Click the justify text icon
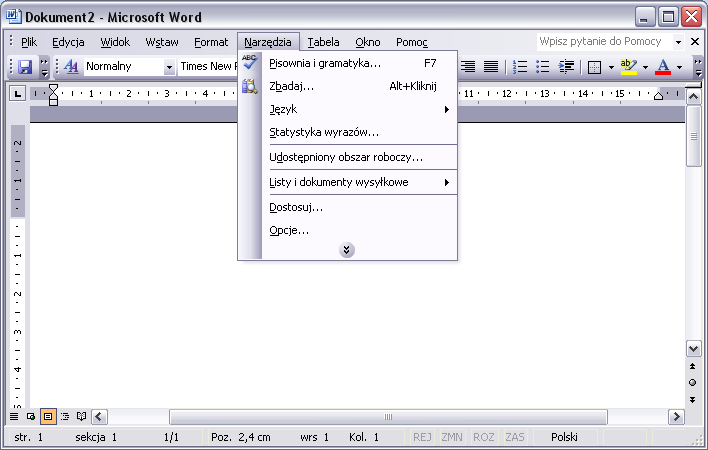Screen dimensions: 708x450 pyautogui.click(x=491, y=67)
